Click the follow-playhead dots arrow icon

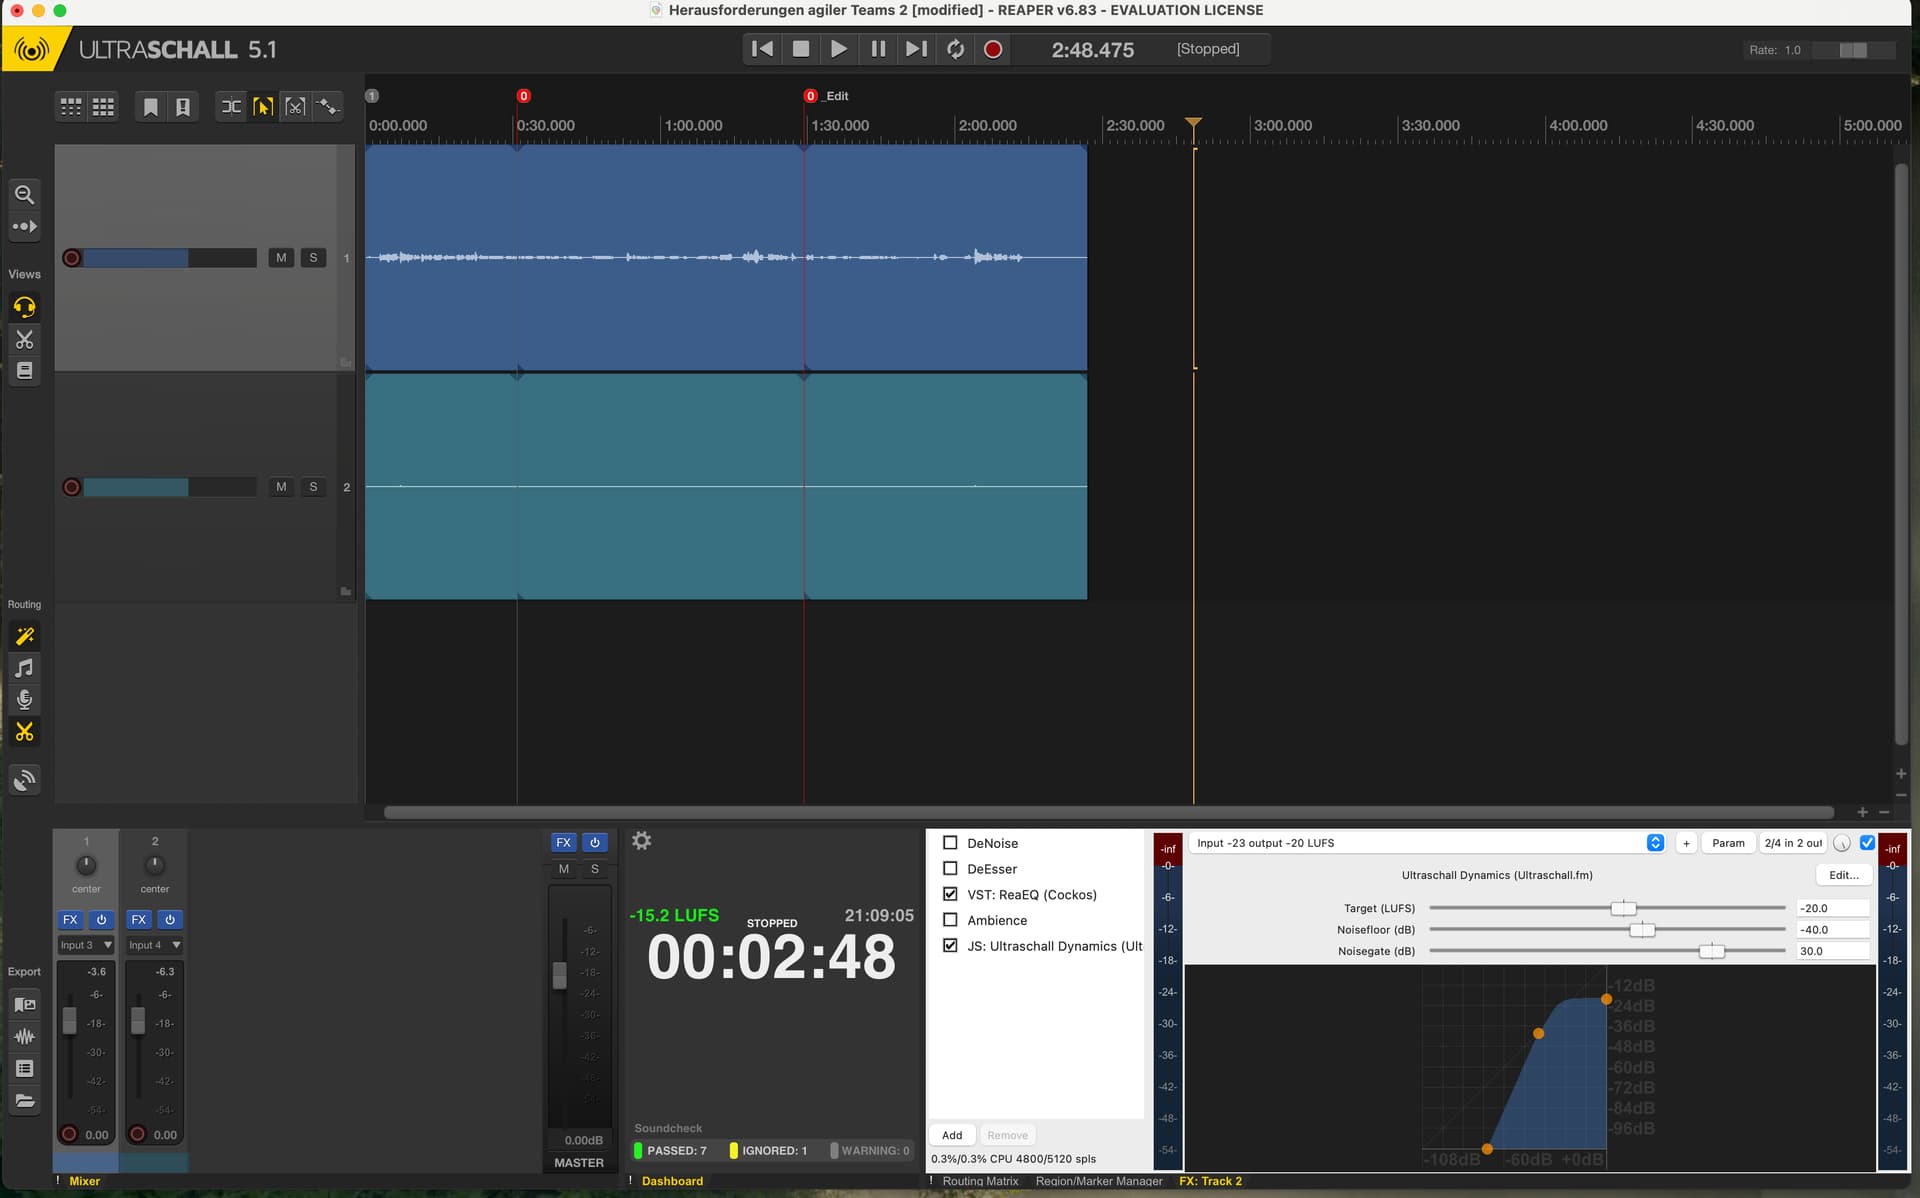click(25, 227)
